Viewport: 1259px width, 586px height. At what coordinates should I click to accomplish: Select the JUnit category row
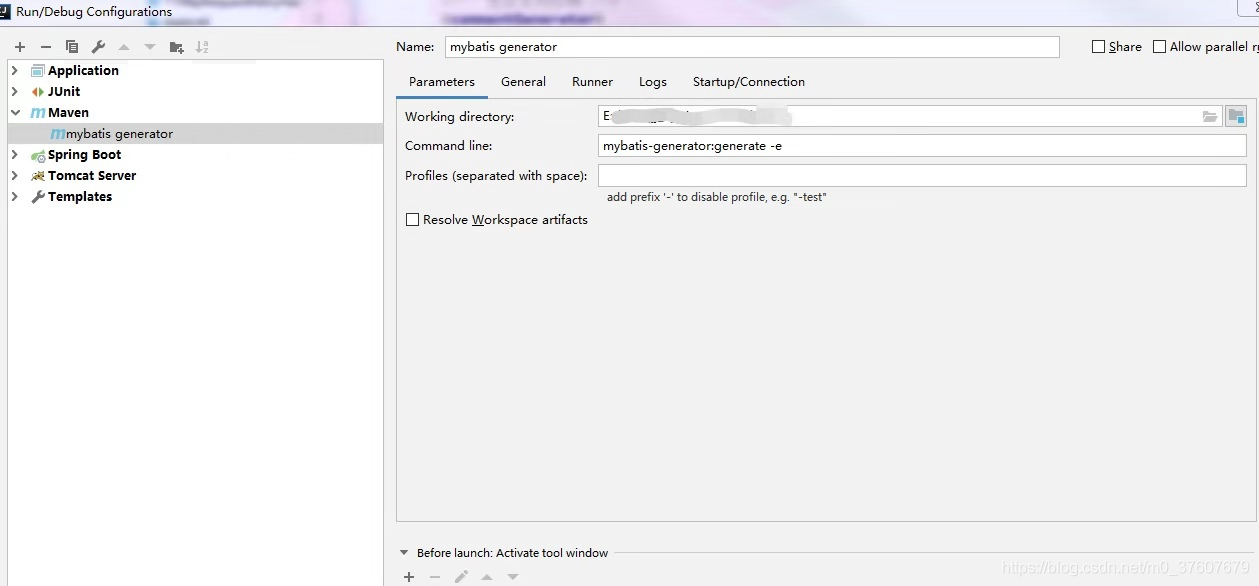pos(195,92)
